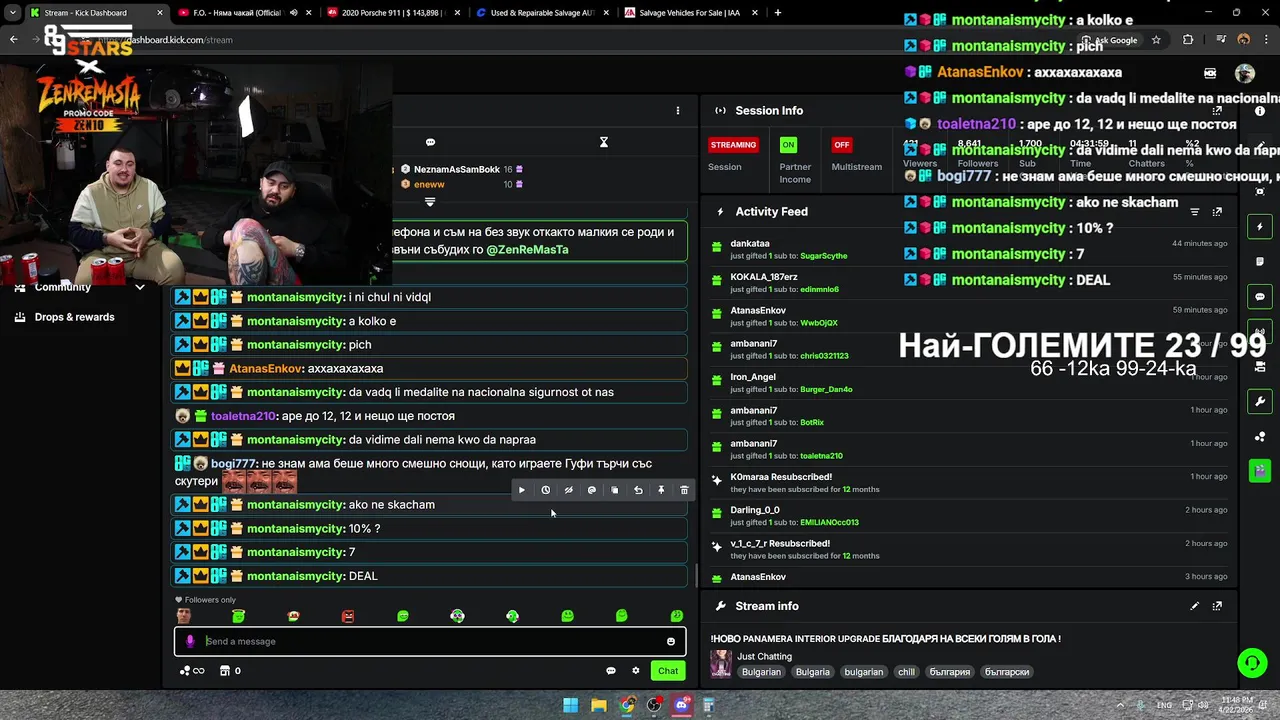Click the crossed-eye hide message icon

[568, 490]
